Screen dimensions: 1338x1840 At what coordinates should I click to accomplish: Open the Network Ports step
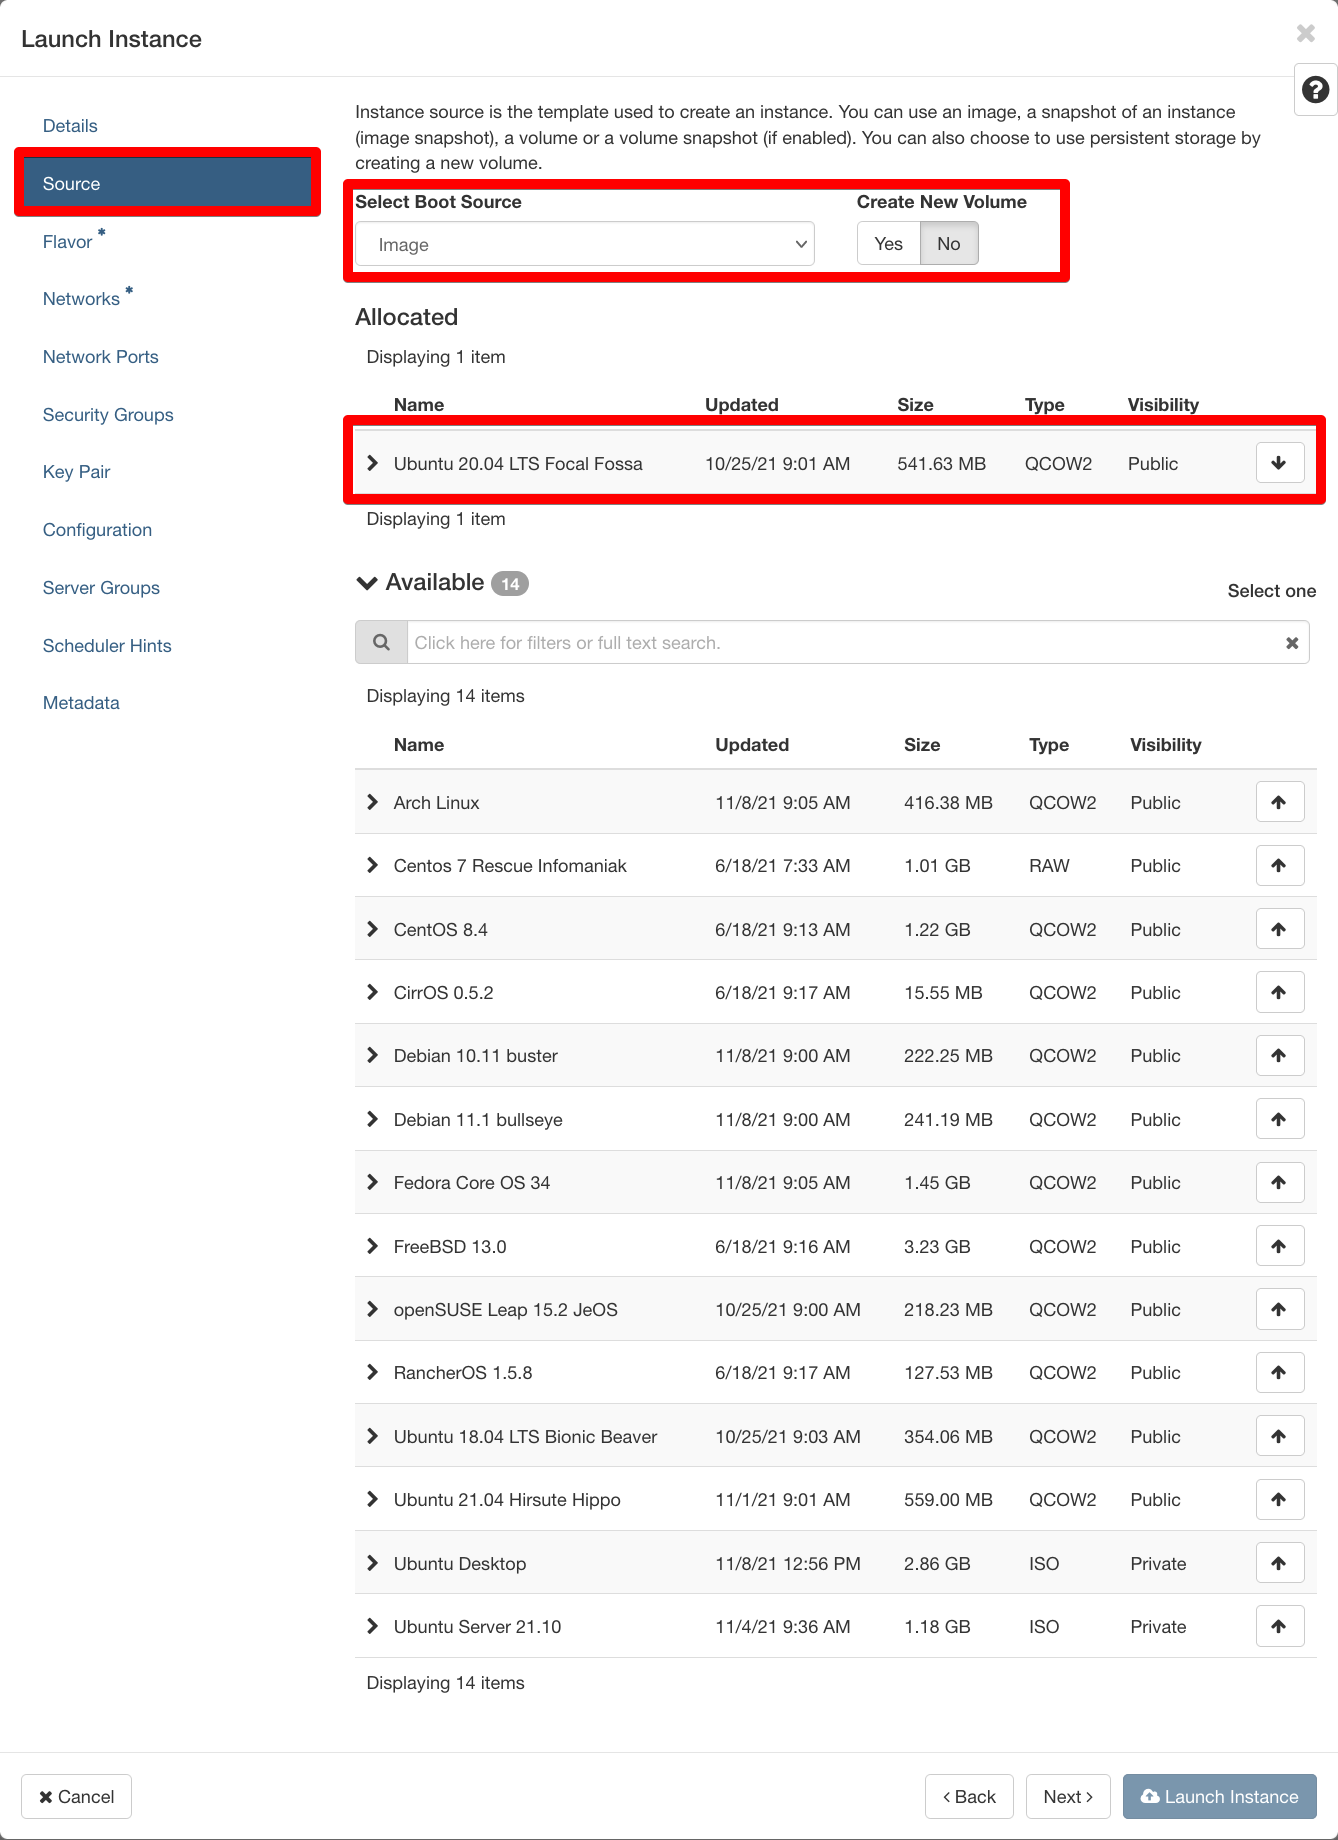(x=100, y=357)
